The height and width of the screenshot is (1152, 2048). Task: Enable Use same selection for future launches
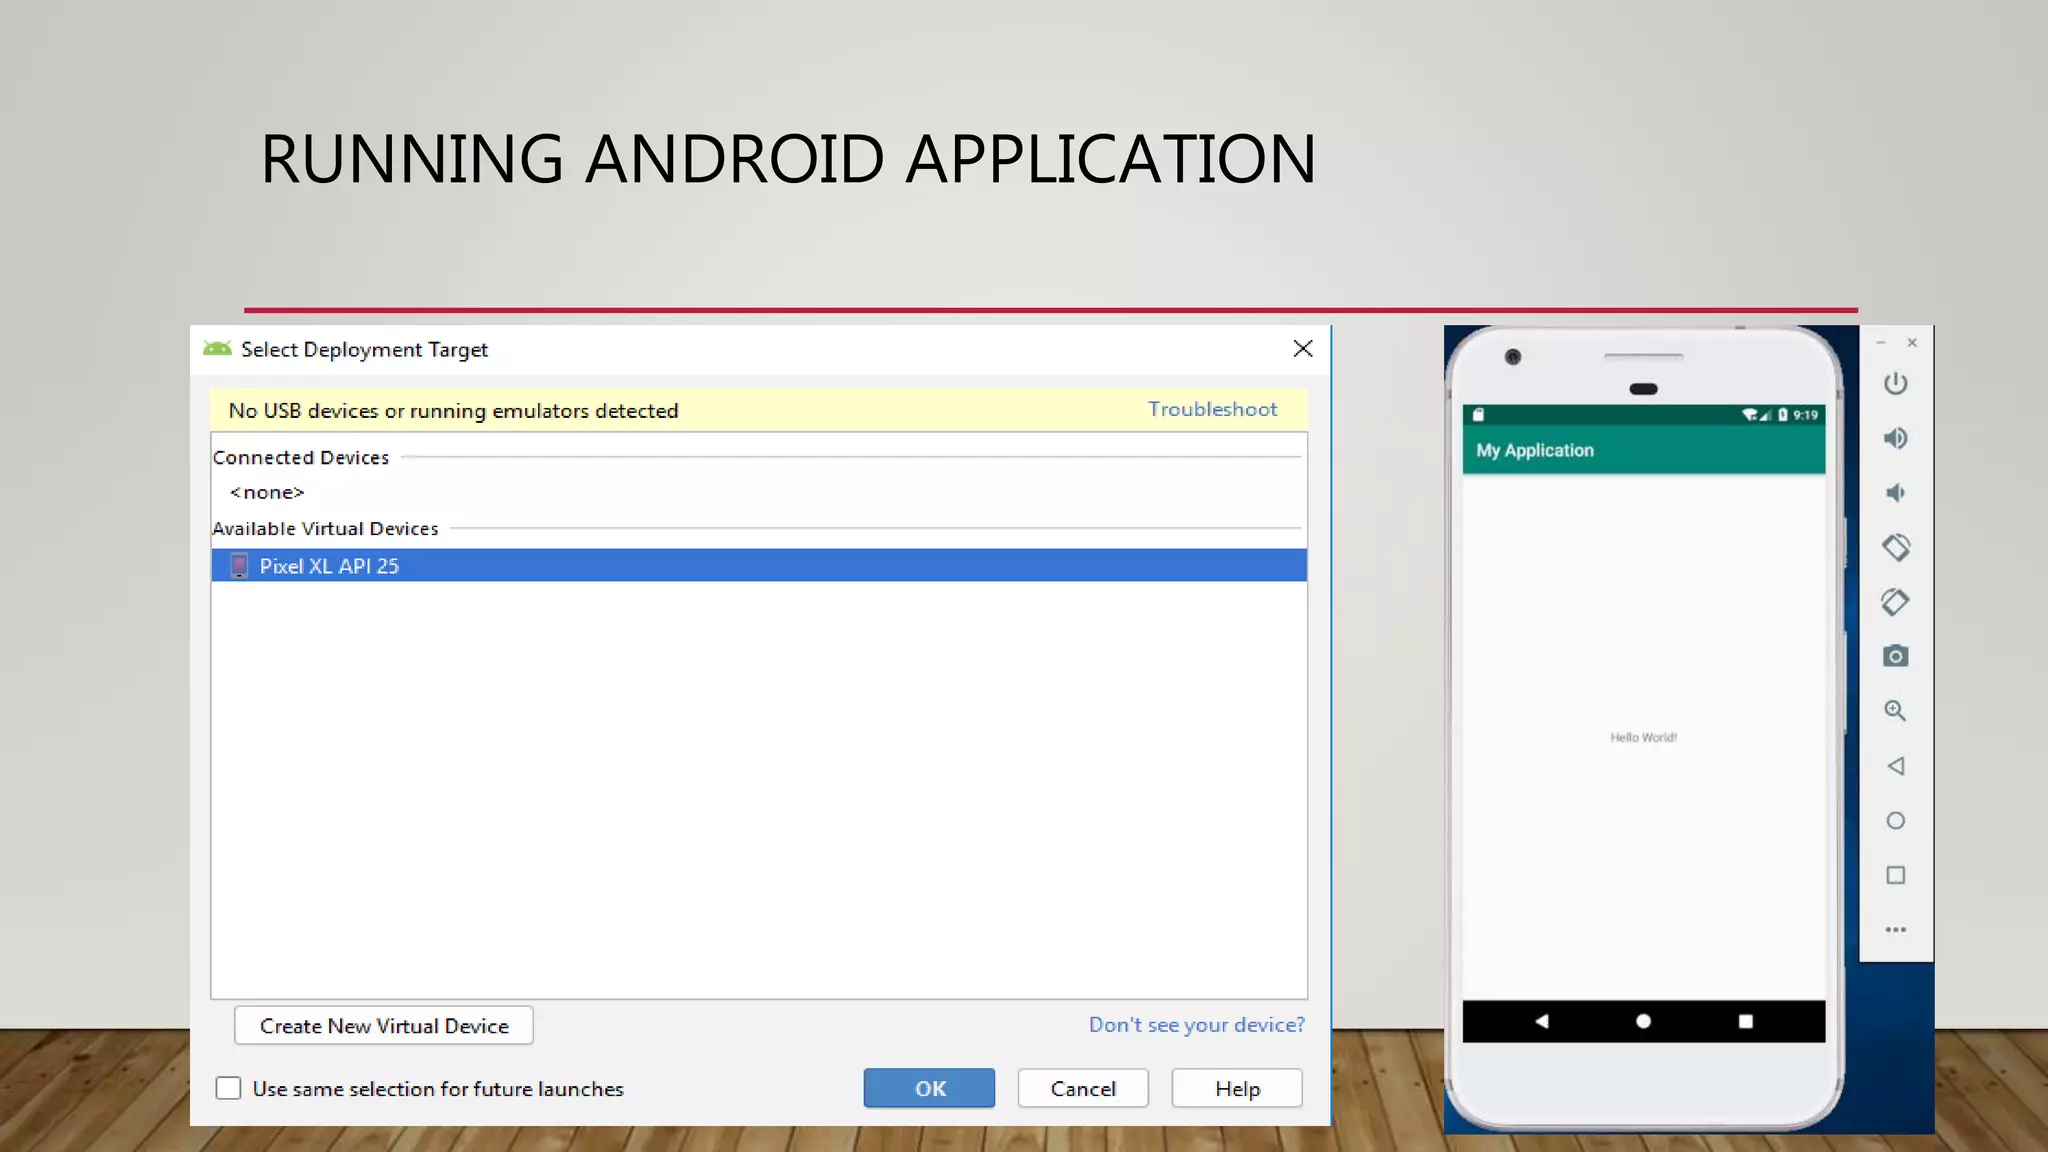[x=228, y=1088]
